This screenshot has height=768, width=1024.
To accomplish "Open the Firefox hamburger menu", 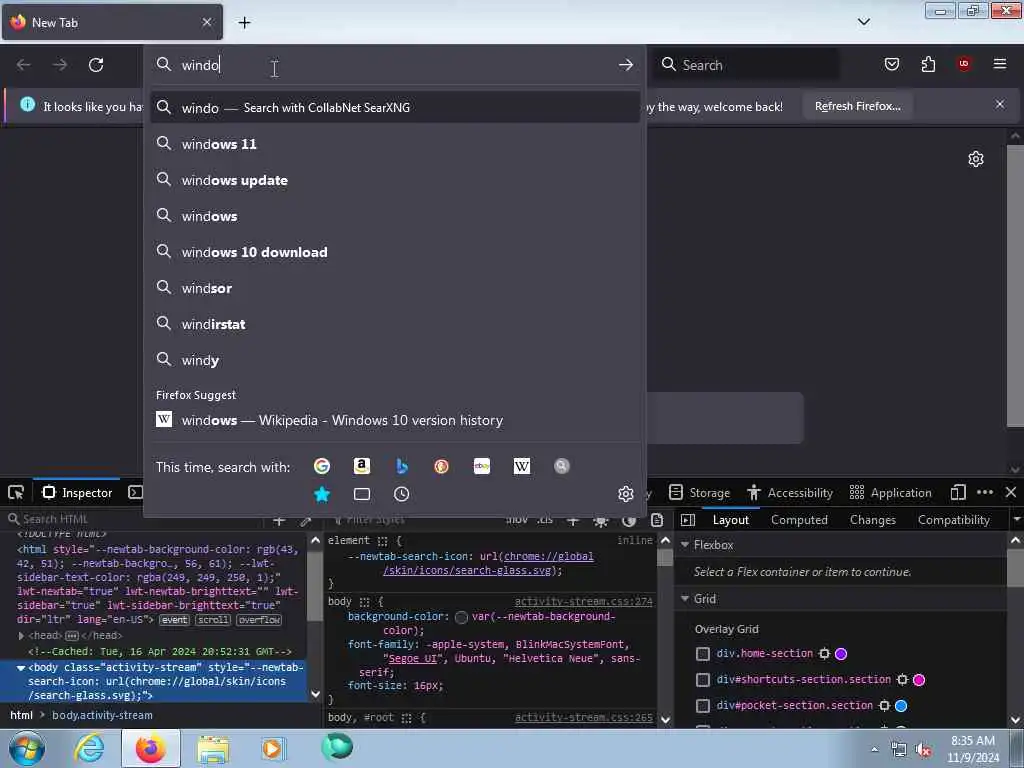I will coord(1000,64).
